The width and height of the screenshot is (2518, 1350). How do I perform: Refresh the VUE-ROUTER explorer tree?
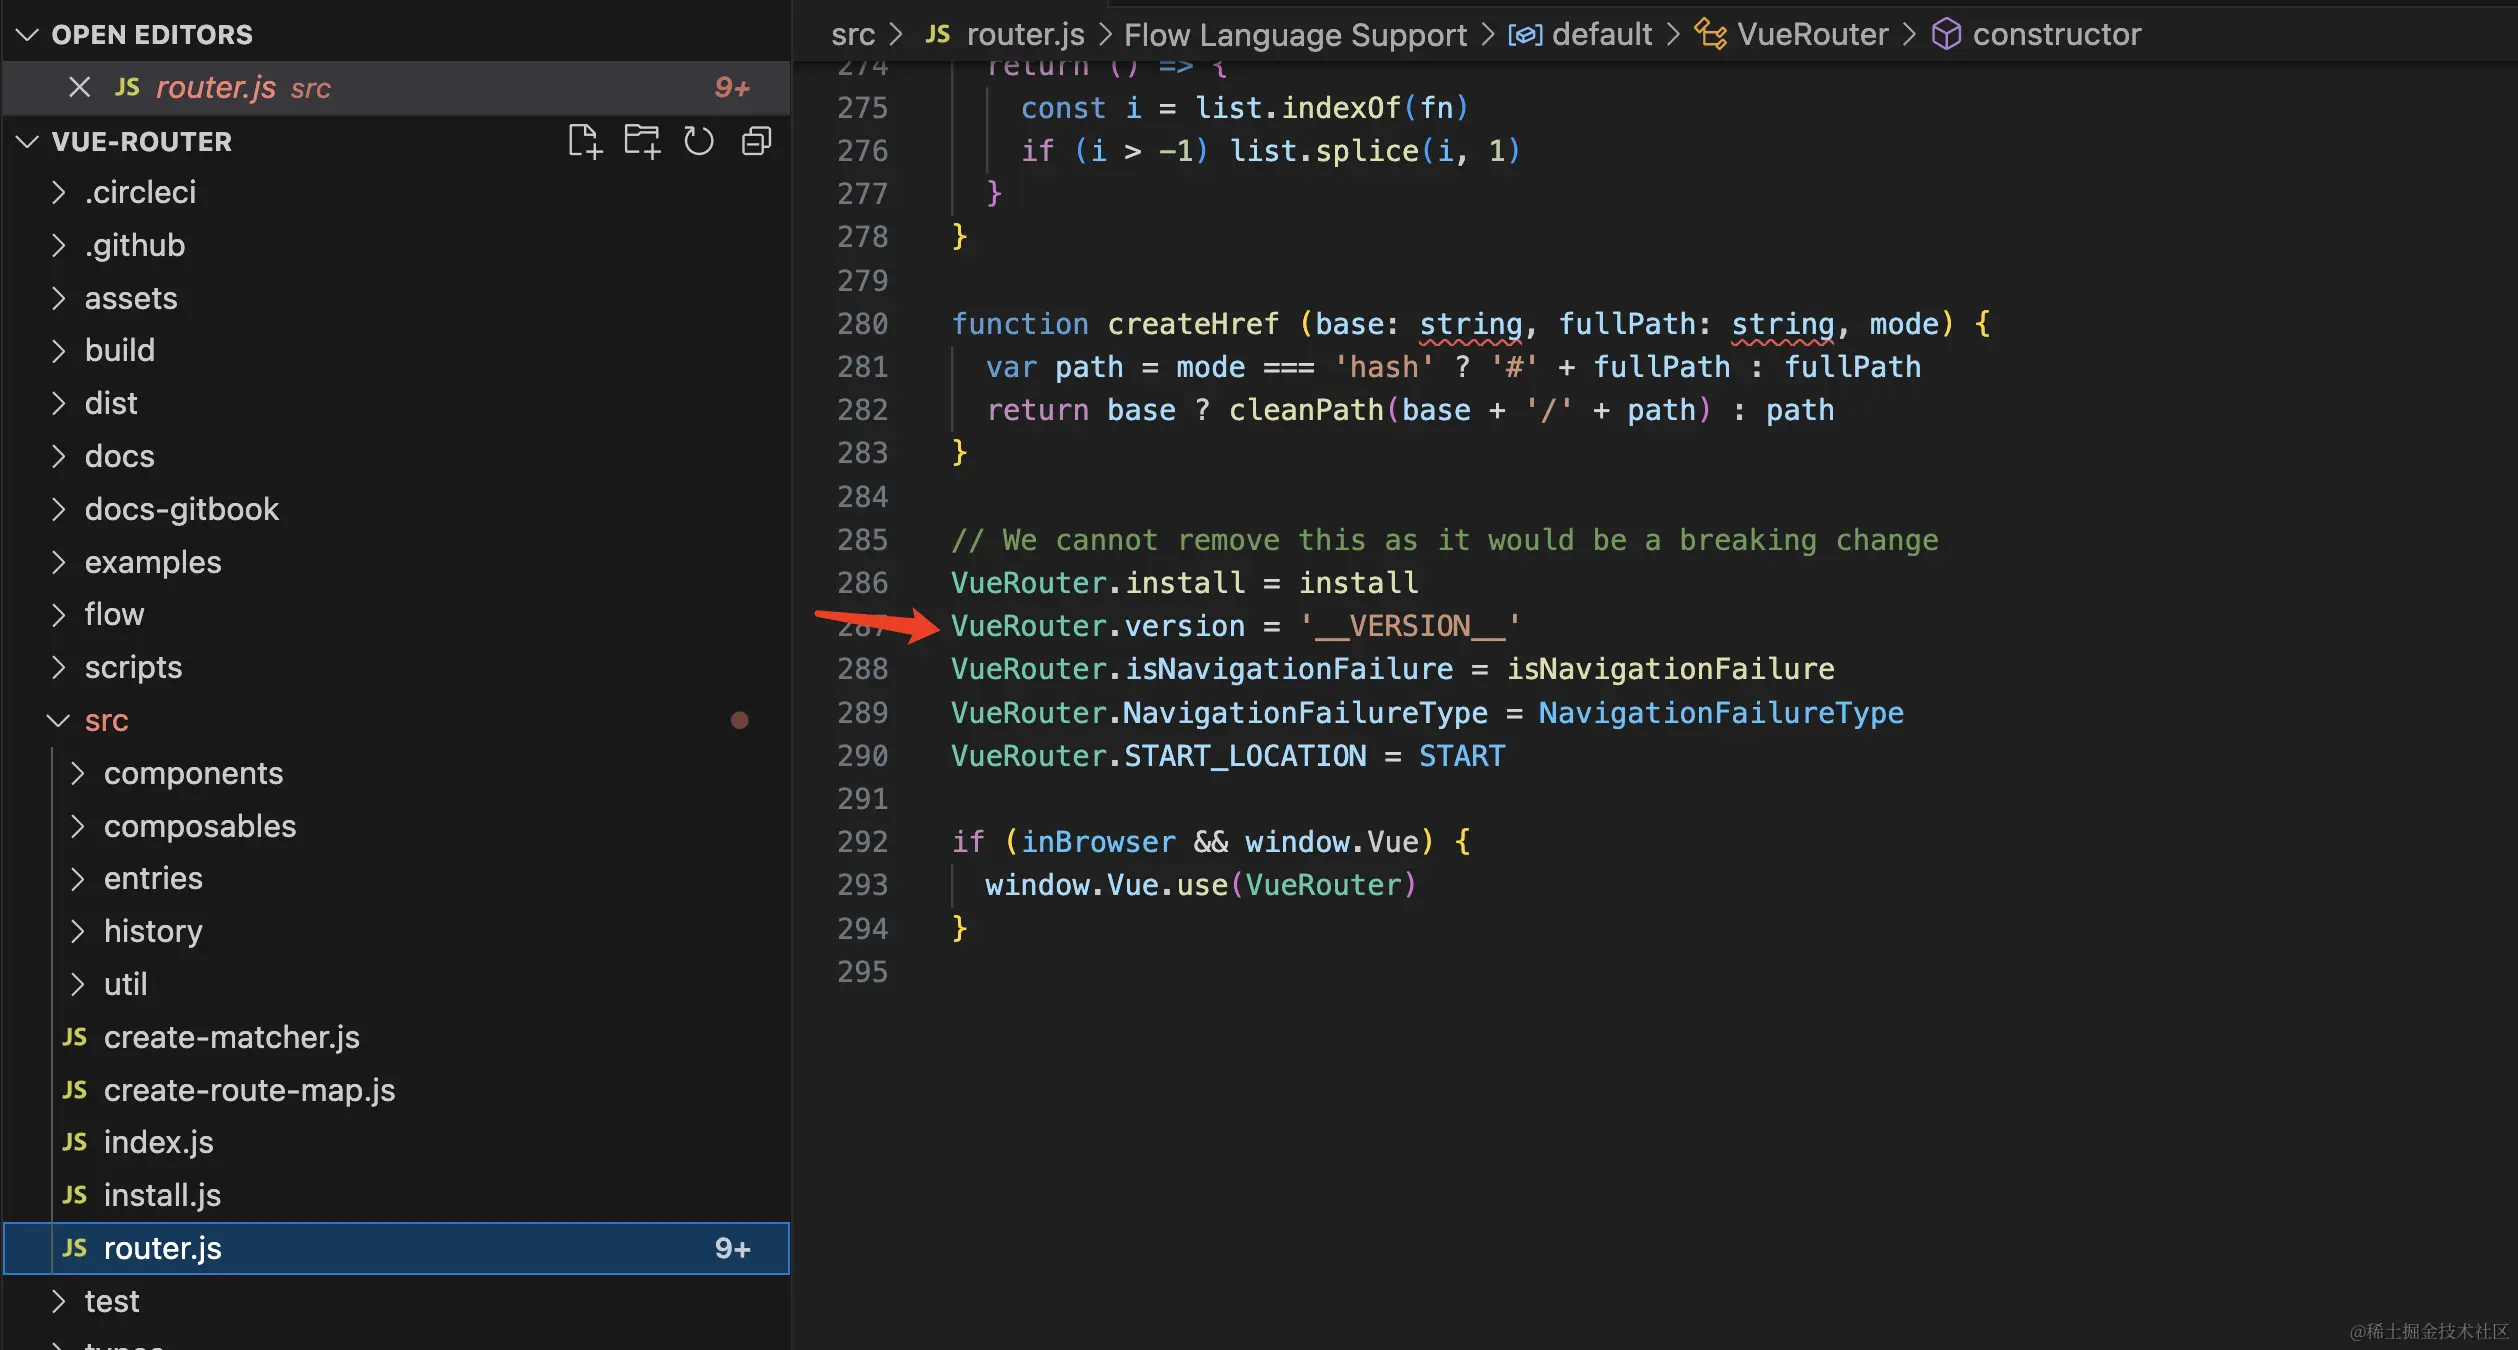(699, 141)
